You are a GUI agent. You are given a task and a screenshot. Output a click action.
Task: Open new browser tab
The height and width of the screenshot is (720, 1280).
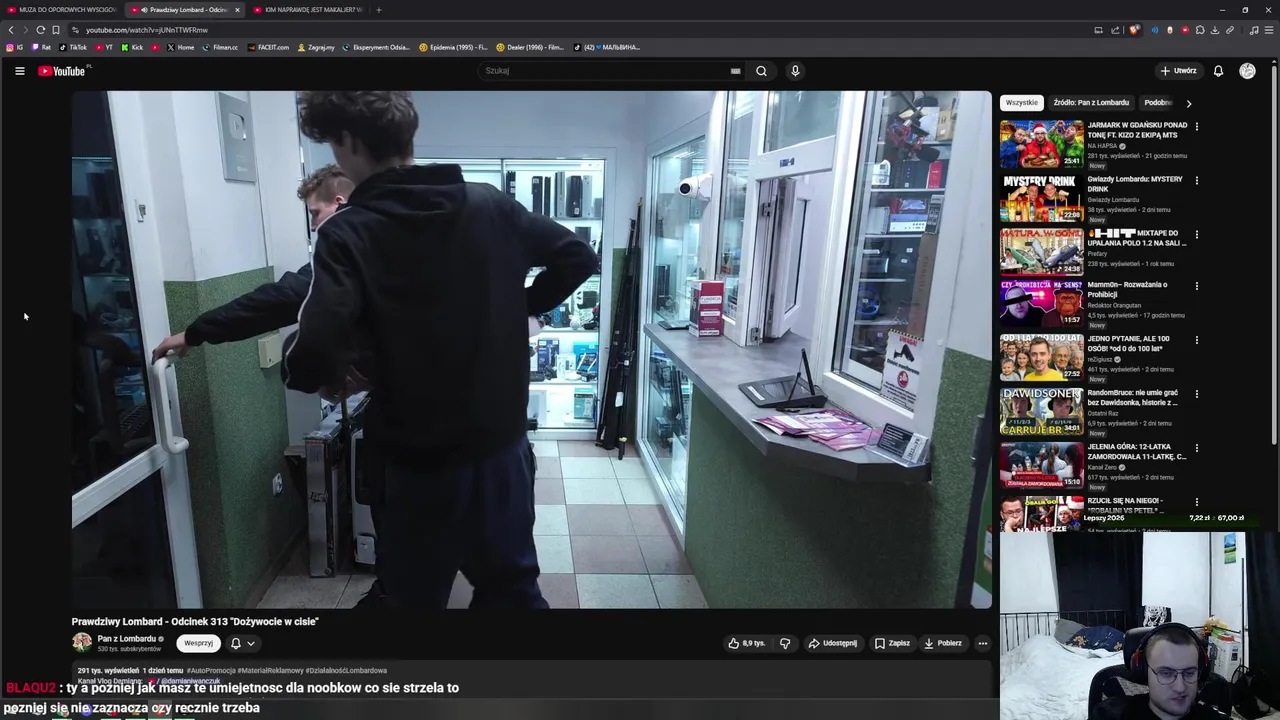click(x=378, y=10)
